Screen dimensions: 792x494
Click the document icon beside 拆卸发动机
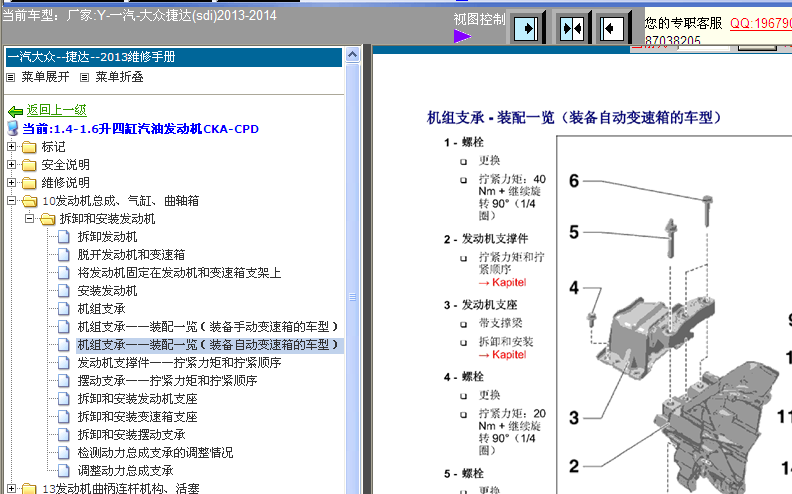64,236
